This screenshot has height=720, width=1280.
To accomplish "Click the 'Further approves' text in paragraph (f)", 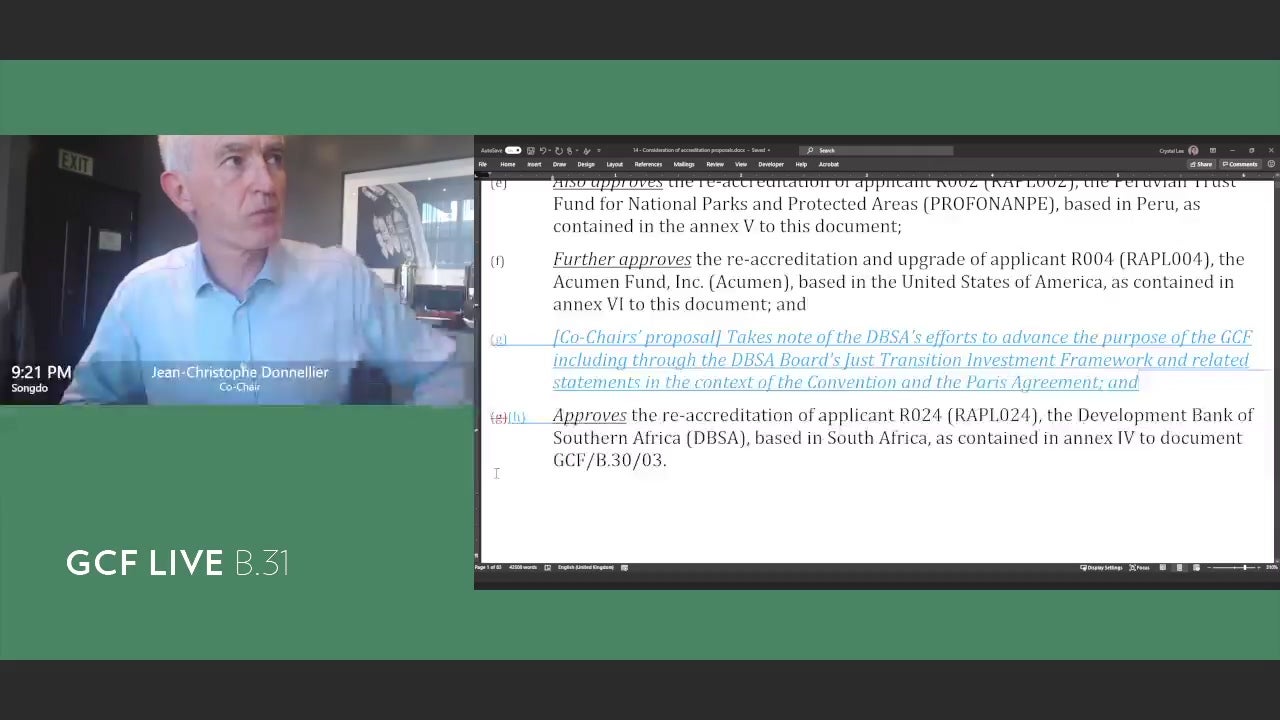I will (x=622, y=260).
